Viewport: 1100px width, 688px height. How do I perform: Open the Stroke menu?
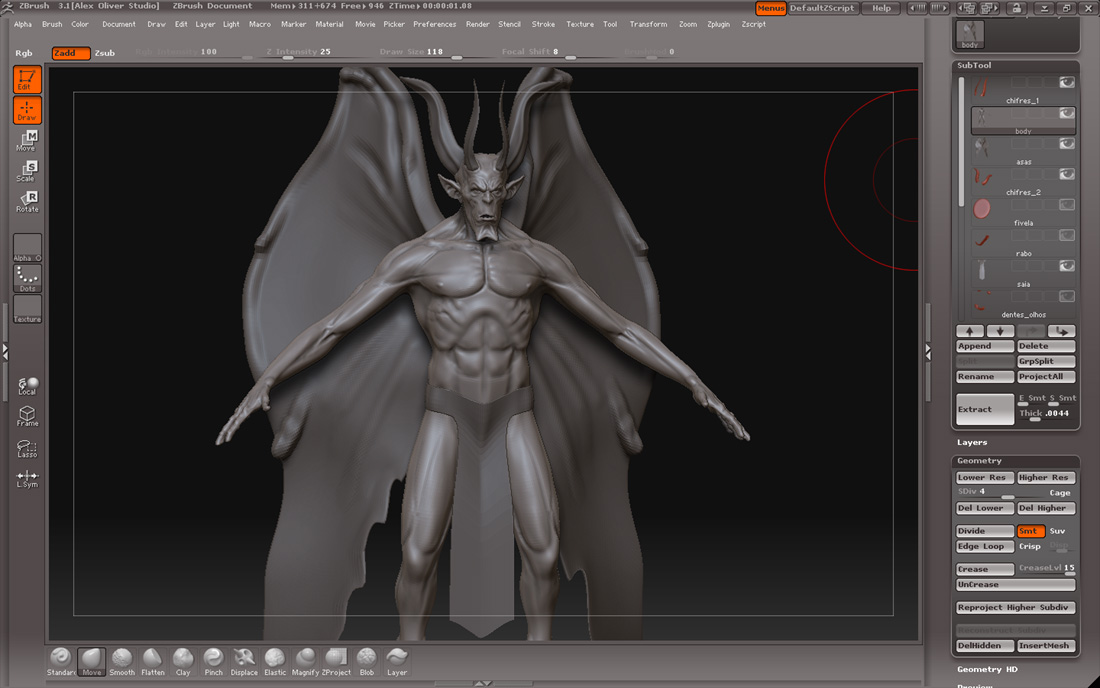[543, 24]
